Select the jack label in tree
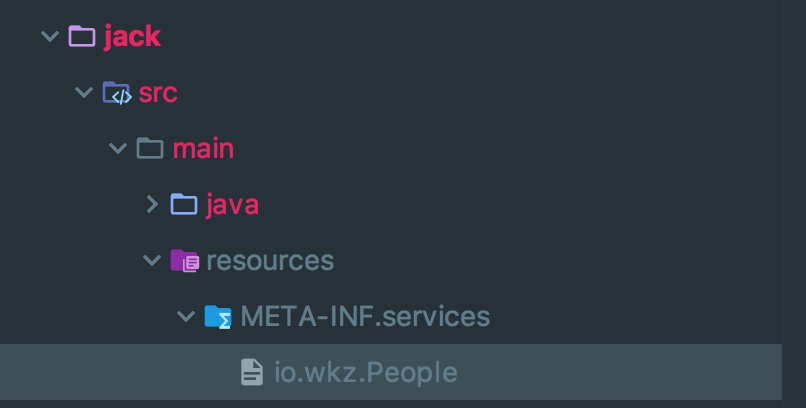Screen dimensions: 806x408 point(132,37)
